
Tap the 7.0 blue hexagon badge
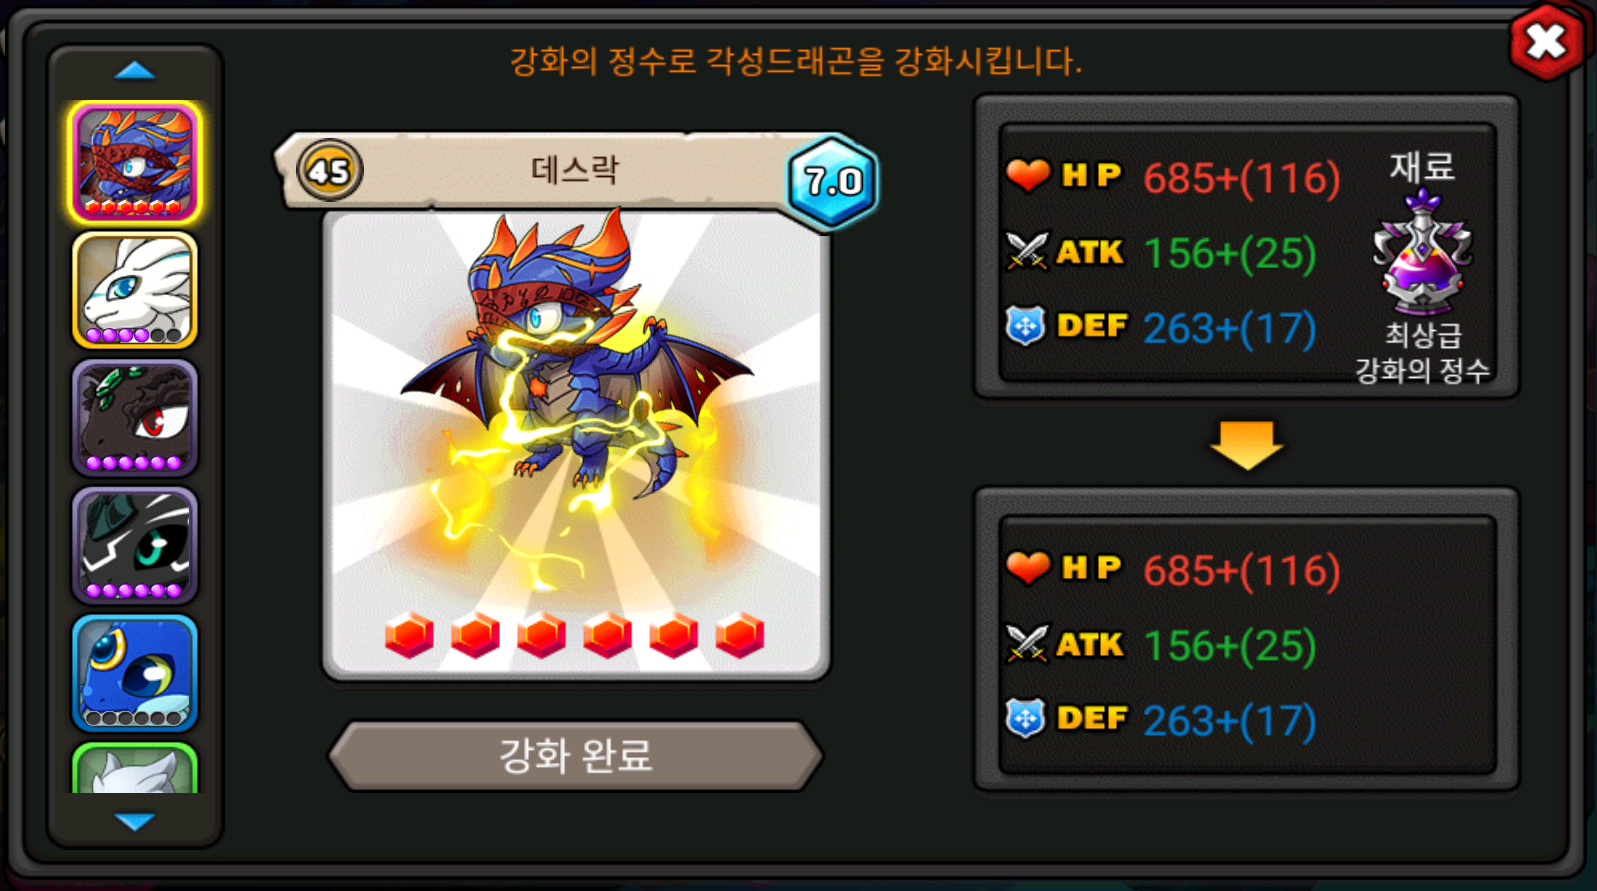pyautogui.click(x=832, y=181)
